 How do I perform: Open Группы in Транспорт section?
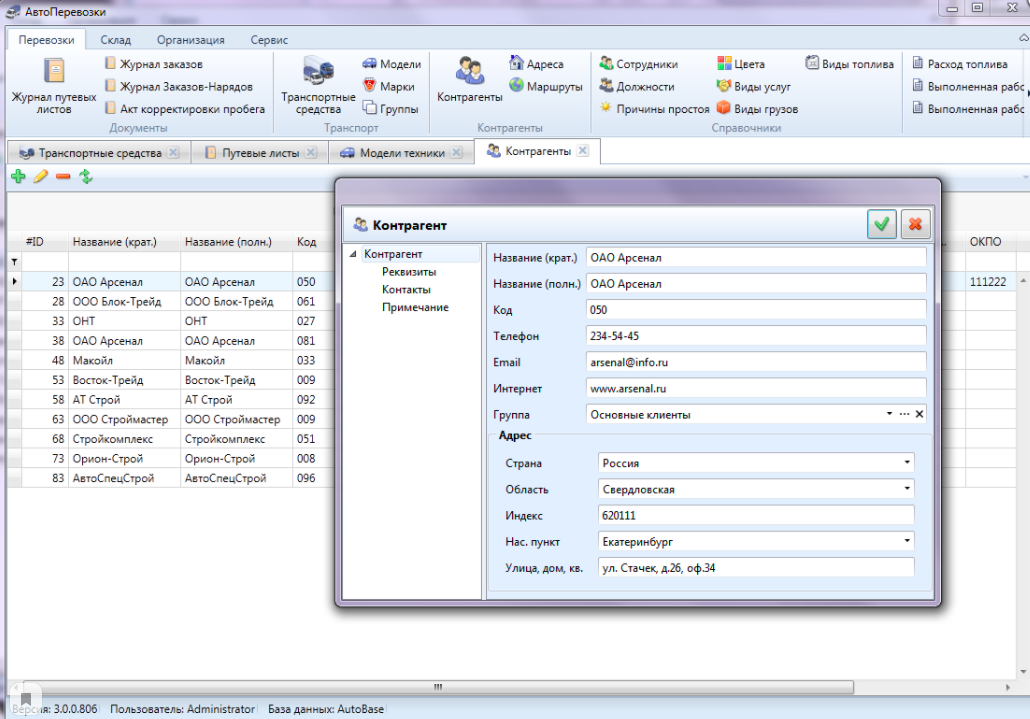390,108
